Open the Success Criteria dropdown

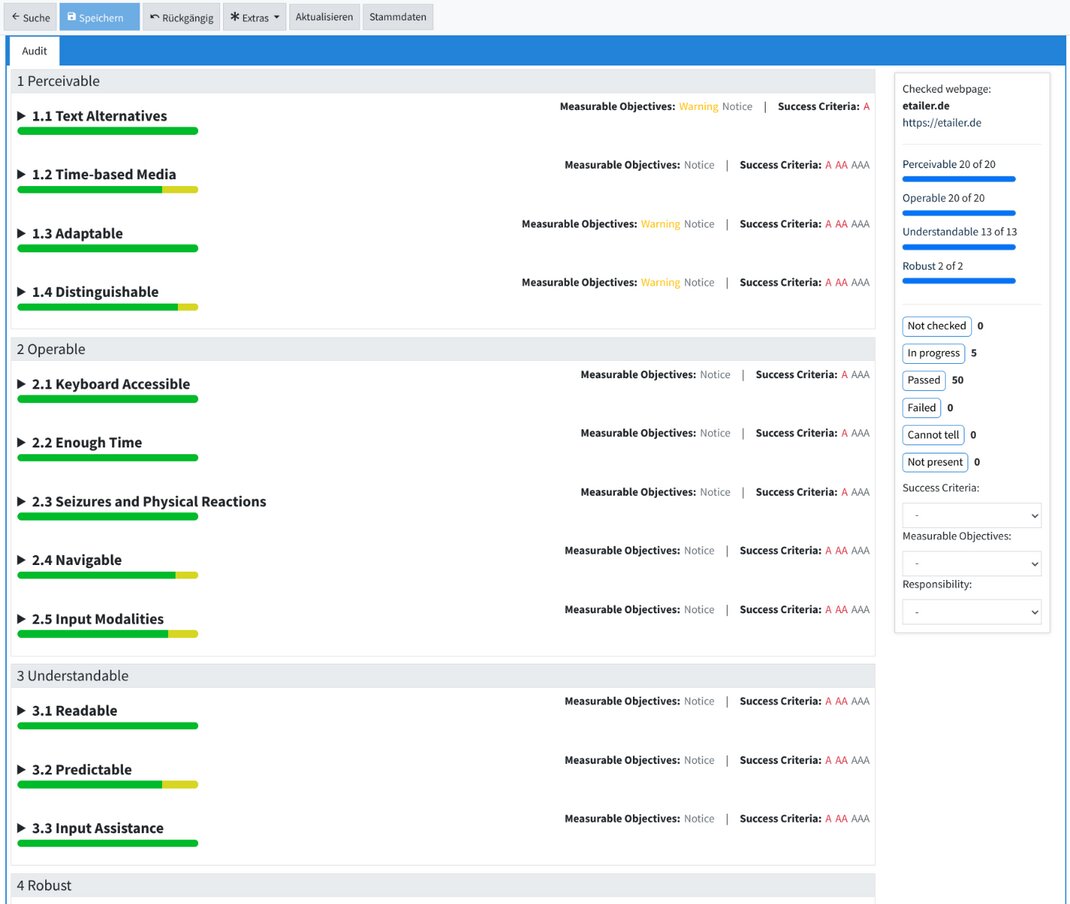(x=971, y=516)
